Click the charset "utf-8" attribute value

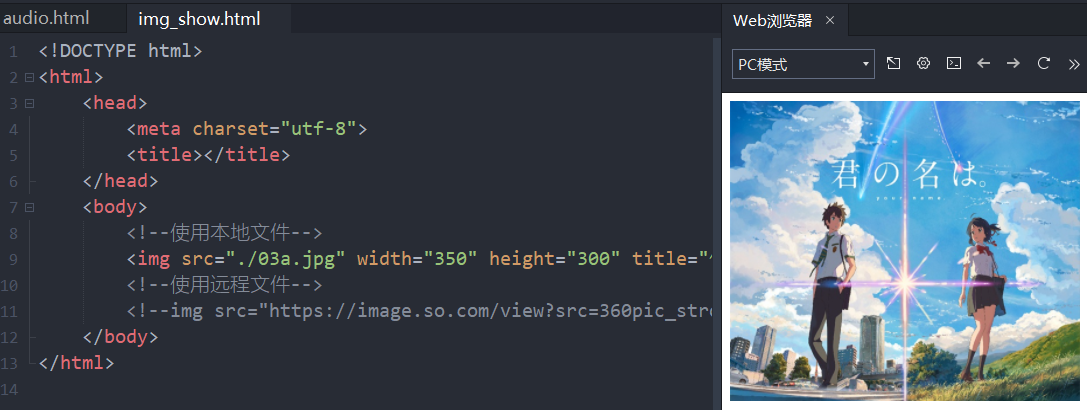tap(316, 128)
